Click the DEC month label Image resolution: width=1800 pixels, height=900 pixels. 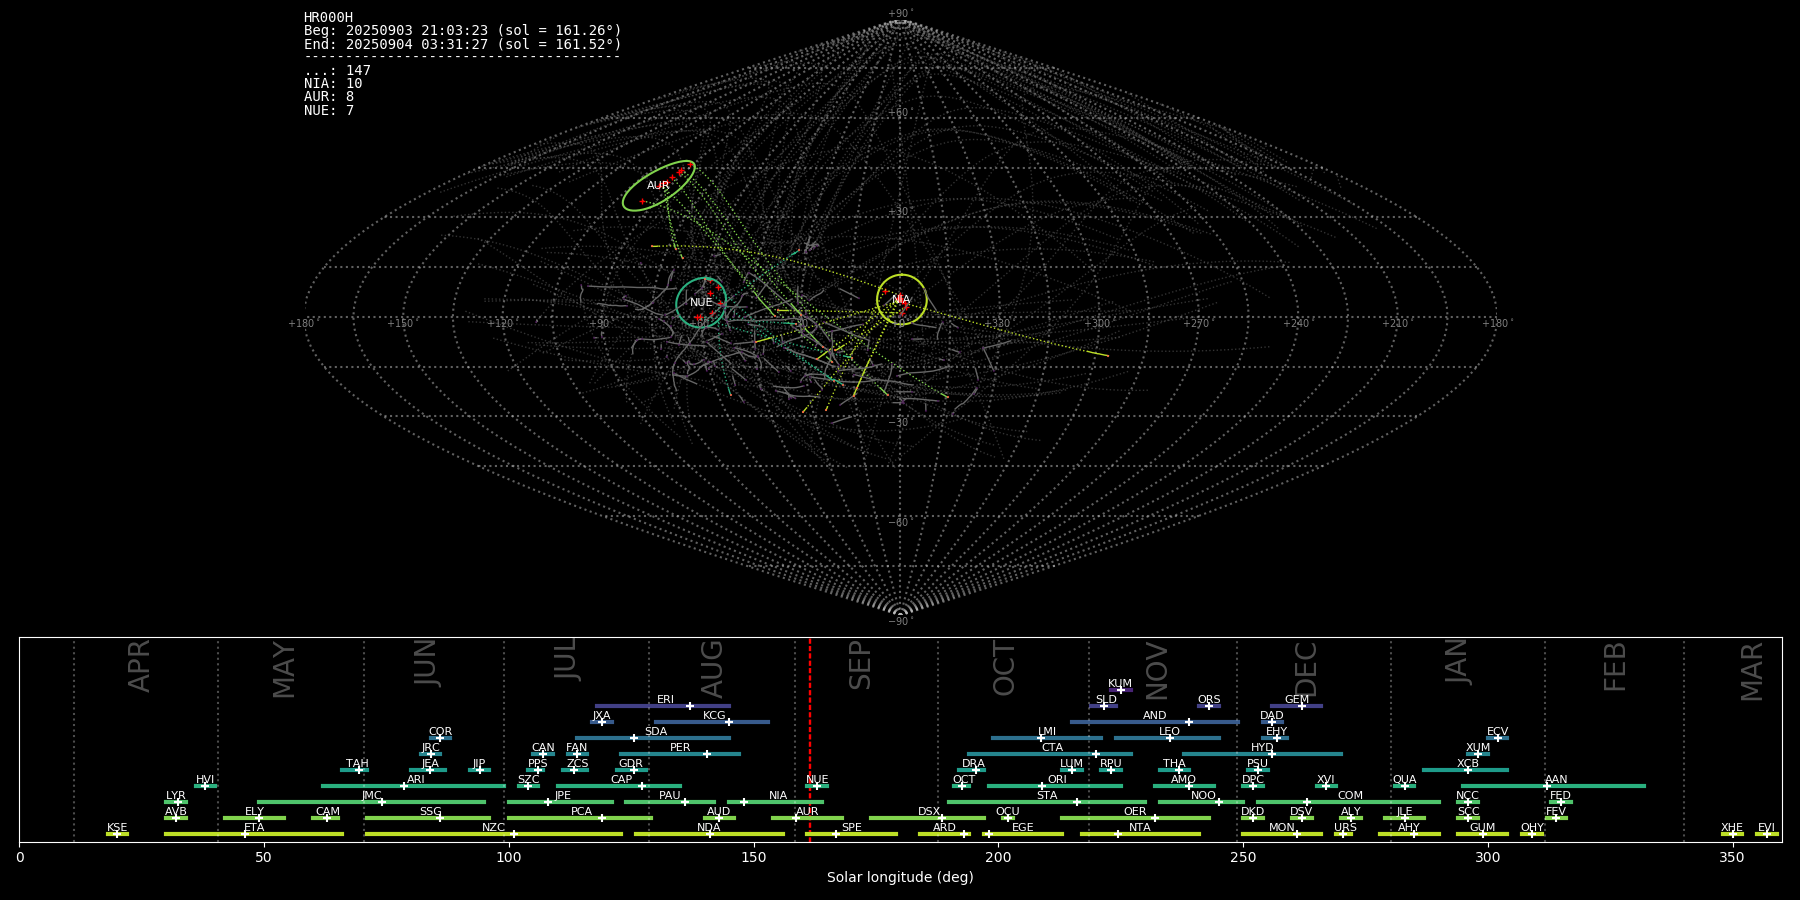coord(1306,669)
